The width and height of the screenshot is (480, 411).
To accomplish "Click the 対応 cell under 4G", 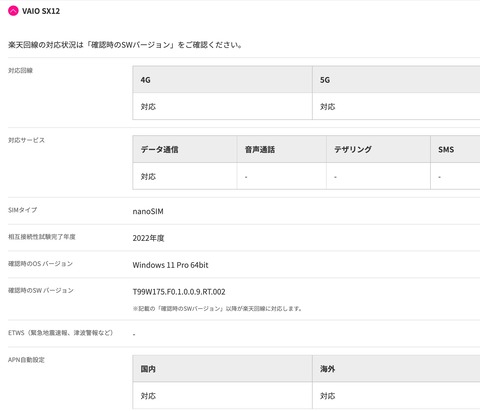I will point(222,106).
